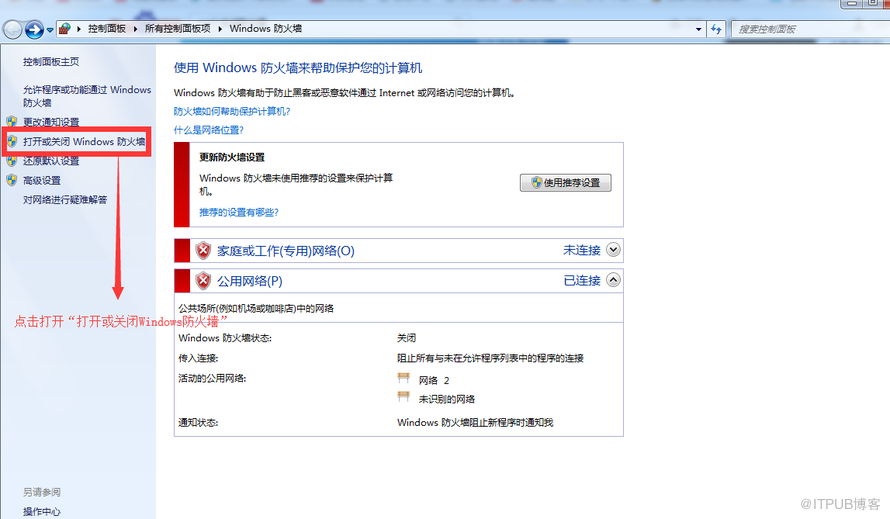Image resolution: width=890 pixels, height=519 pixels.
Task: Open 什么是网络位置? help link
Action: 208,130
